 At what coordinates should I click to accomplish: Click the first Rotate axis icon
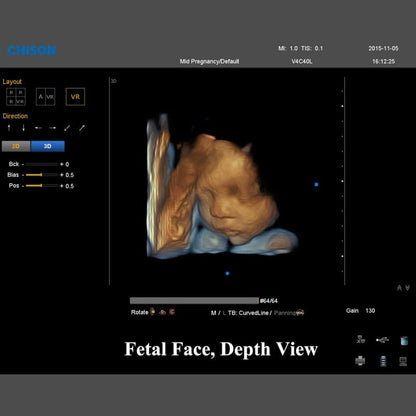tap(153, 312)
